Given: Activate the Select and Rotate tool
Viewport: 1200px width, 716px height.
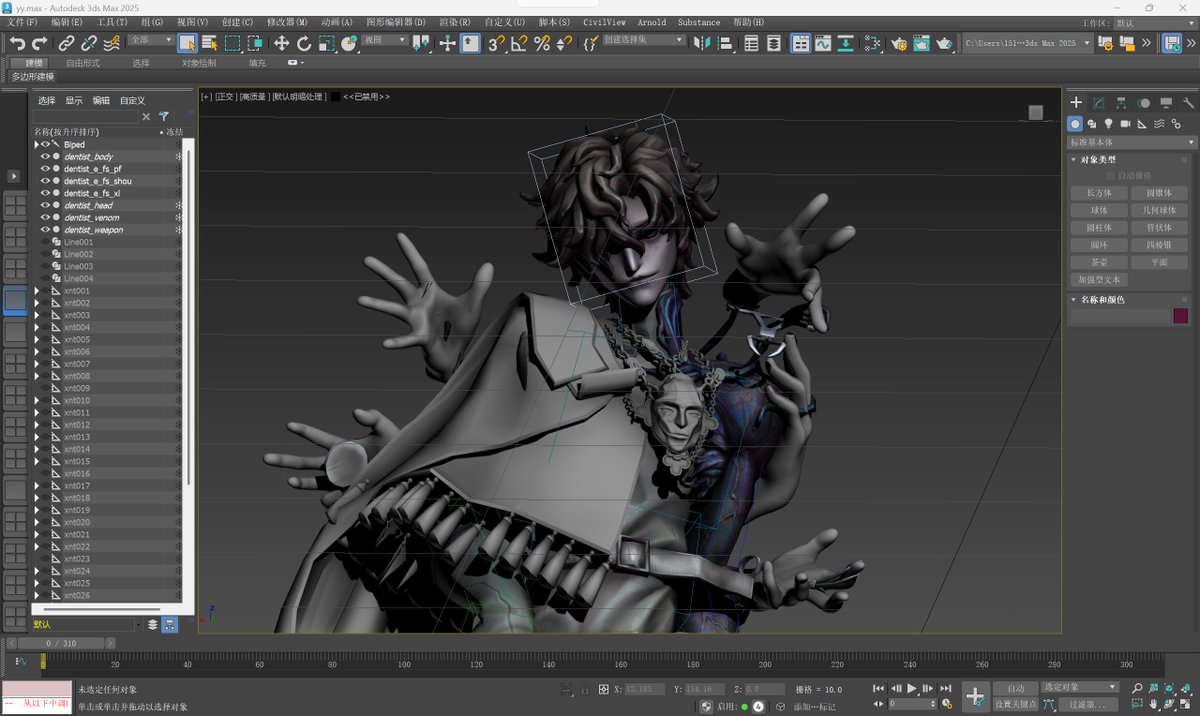Looking at the screenshot, I should (304, 43).
